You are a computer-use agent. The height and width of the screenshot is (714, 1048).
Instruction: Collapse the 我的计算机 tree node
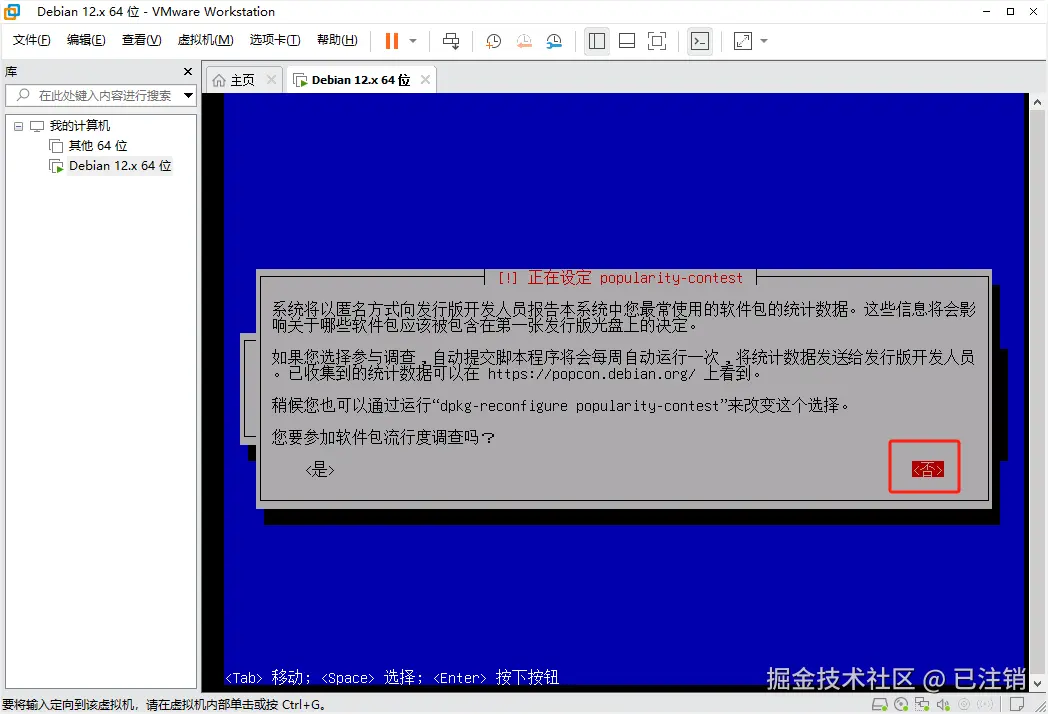[x=16, y=124]
